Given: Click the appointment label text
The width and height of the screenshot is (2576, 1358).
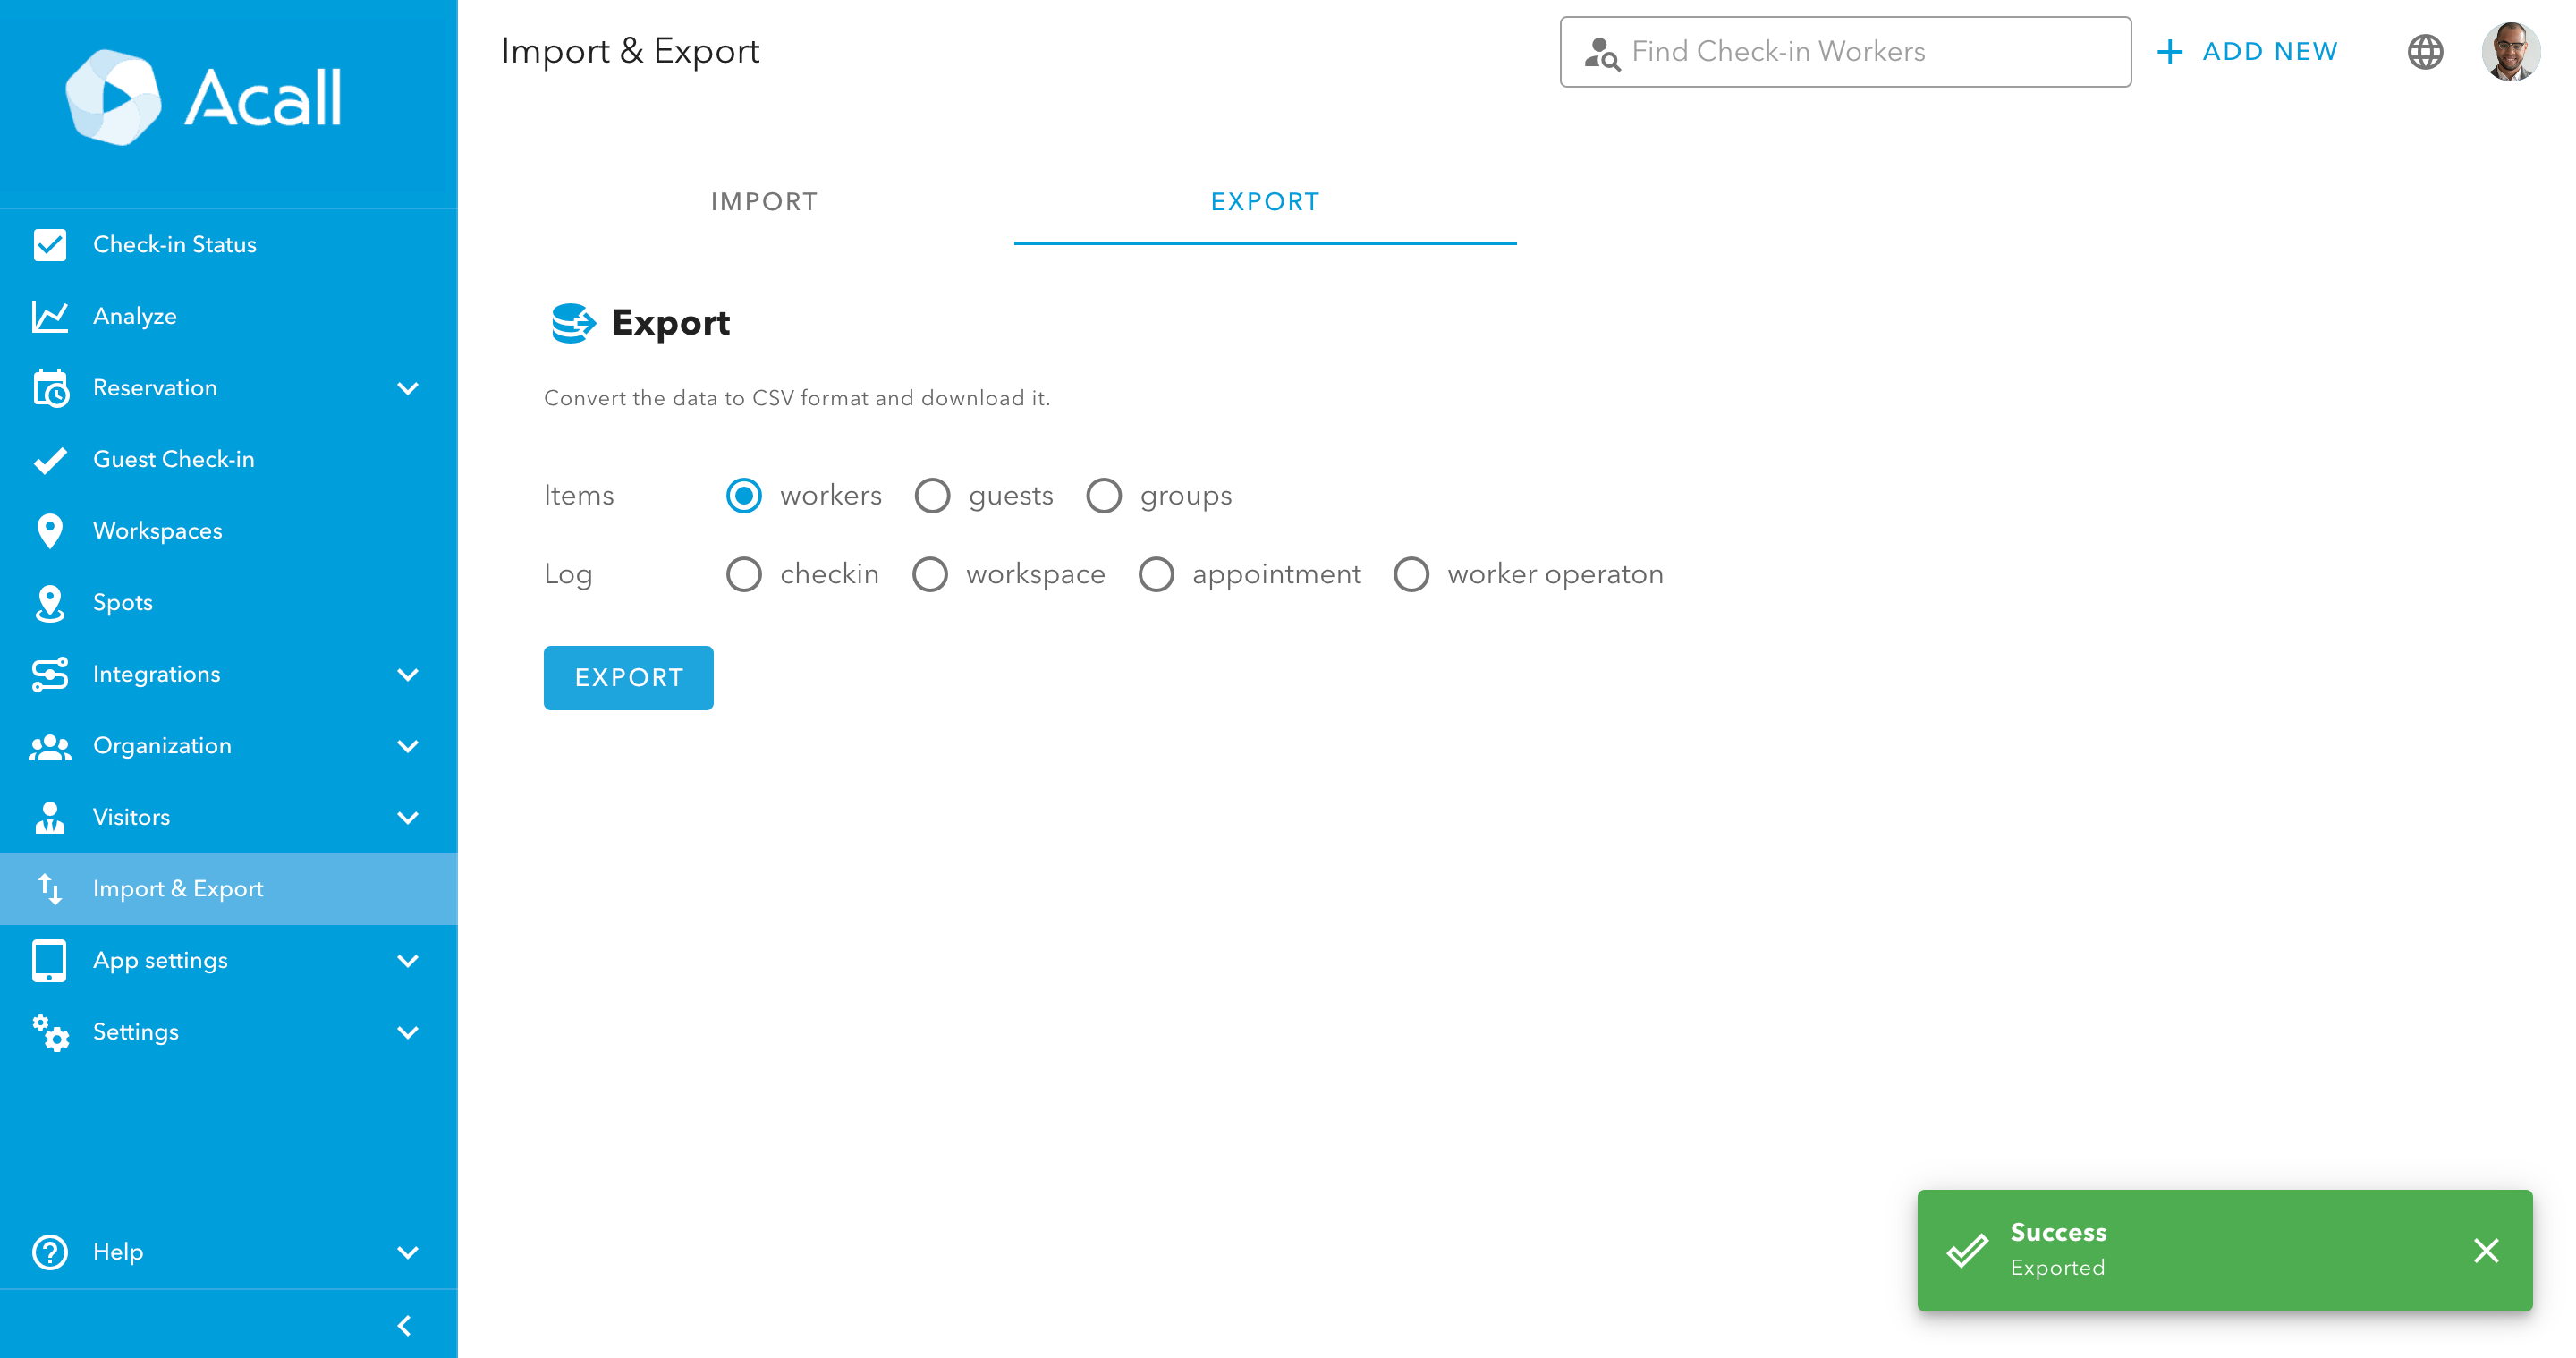Looking at the screenshot, I should 1276,575.
